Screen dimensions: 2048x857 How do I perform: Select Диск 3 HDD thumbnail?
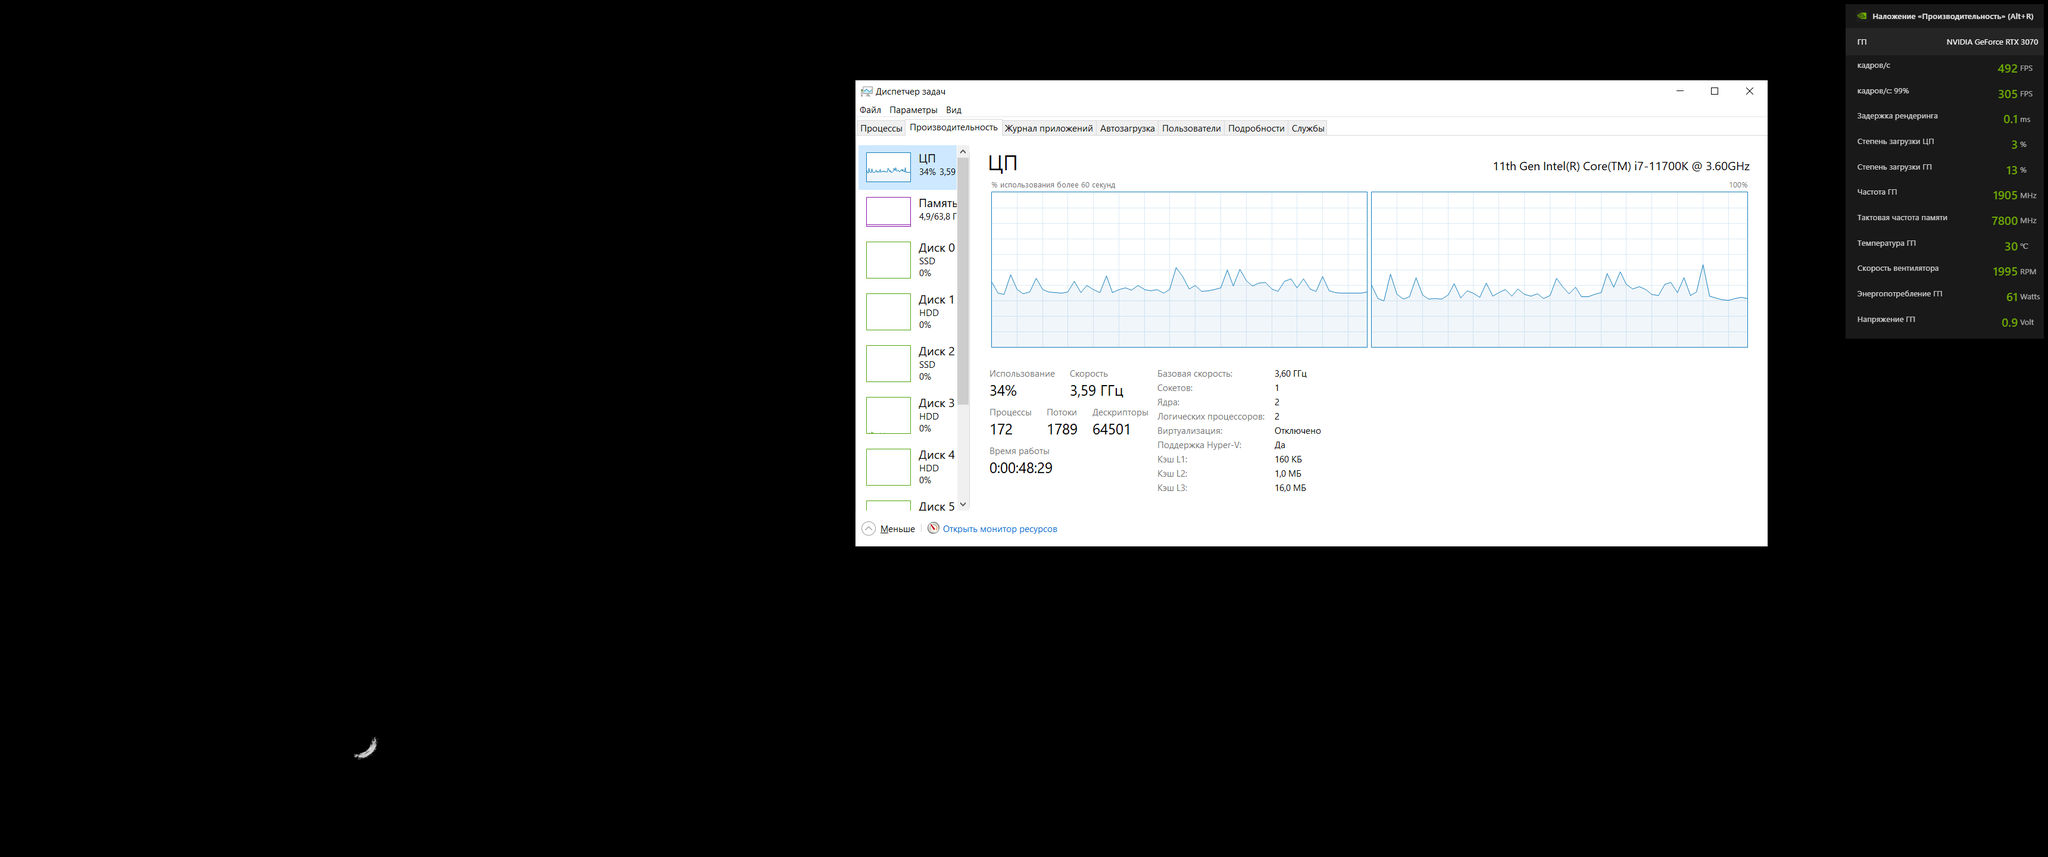coord(888,415)
